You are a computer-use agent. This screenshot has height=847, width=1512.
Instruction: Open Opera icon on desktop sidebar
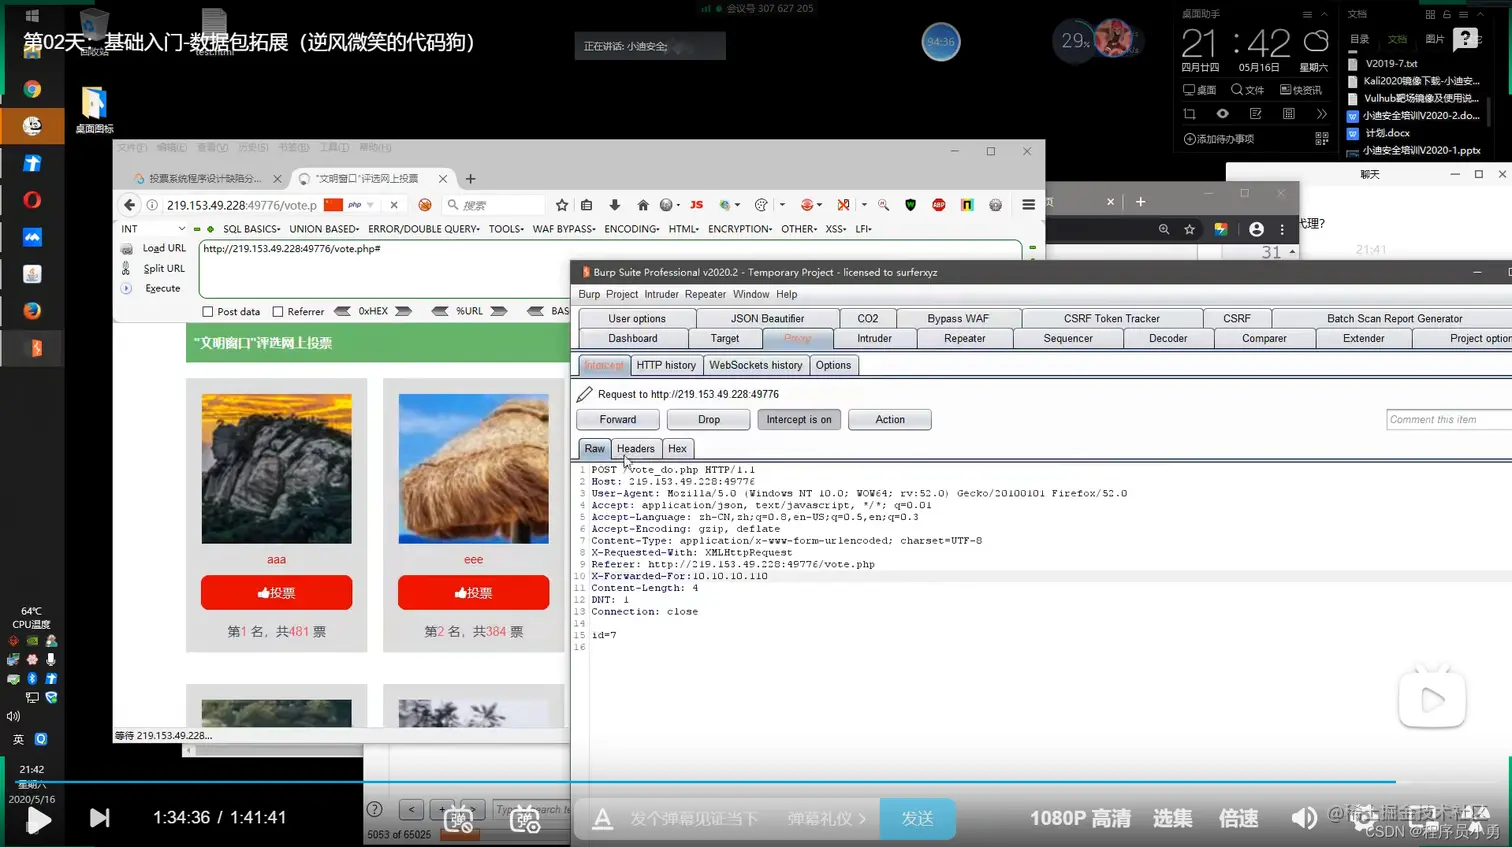[32, 199]
